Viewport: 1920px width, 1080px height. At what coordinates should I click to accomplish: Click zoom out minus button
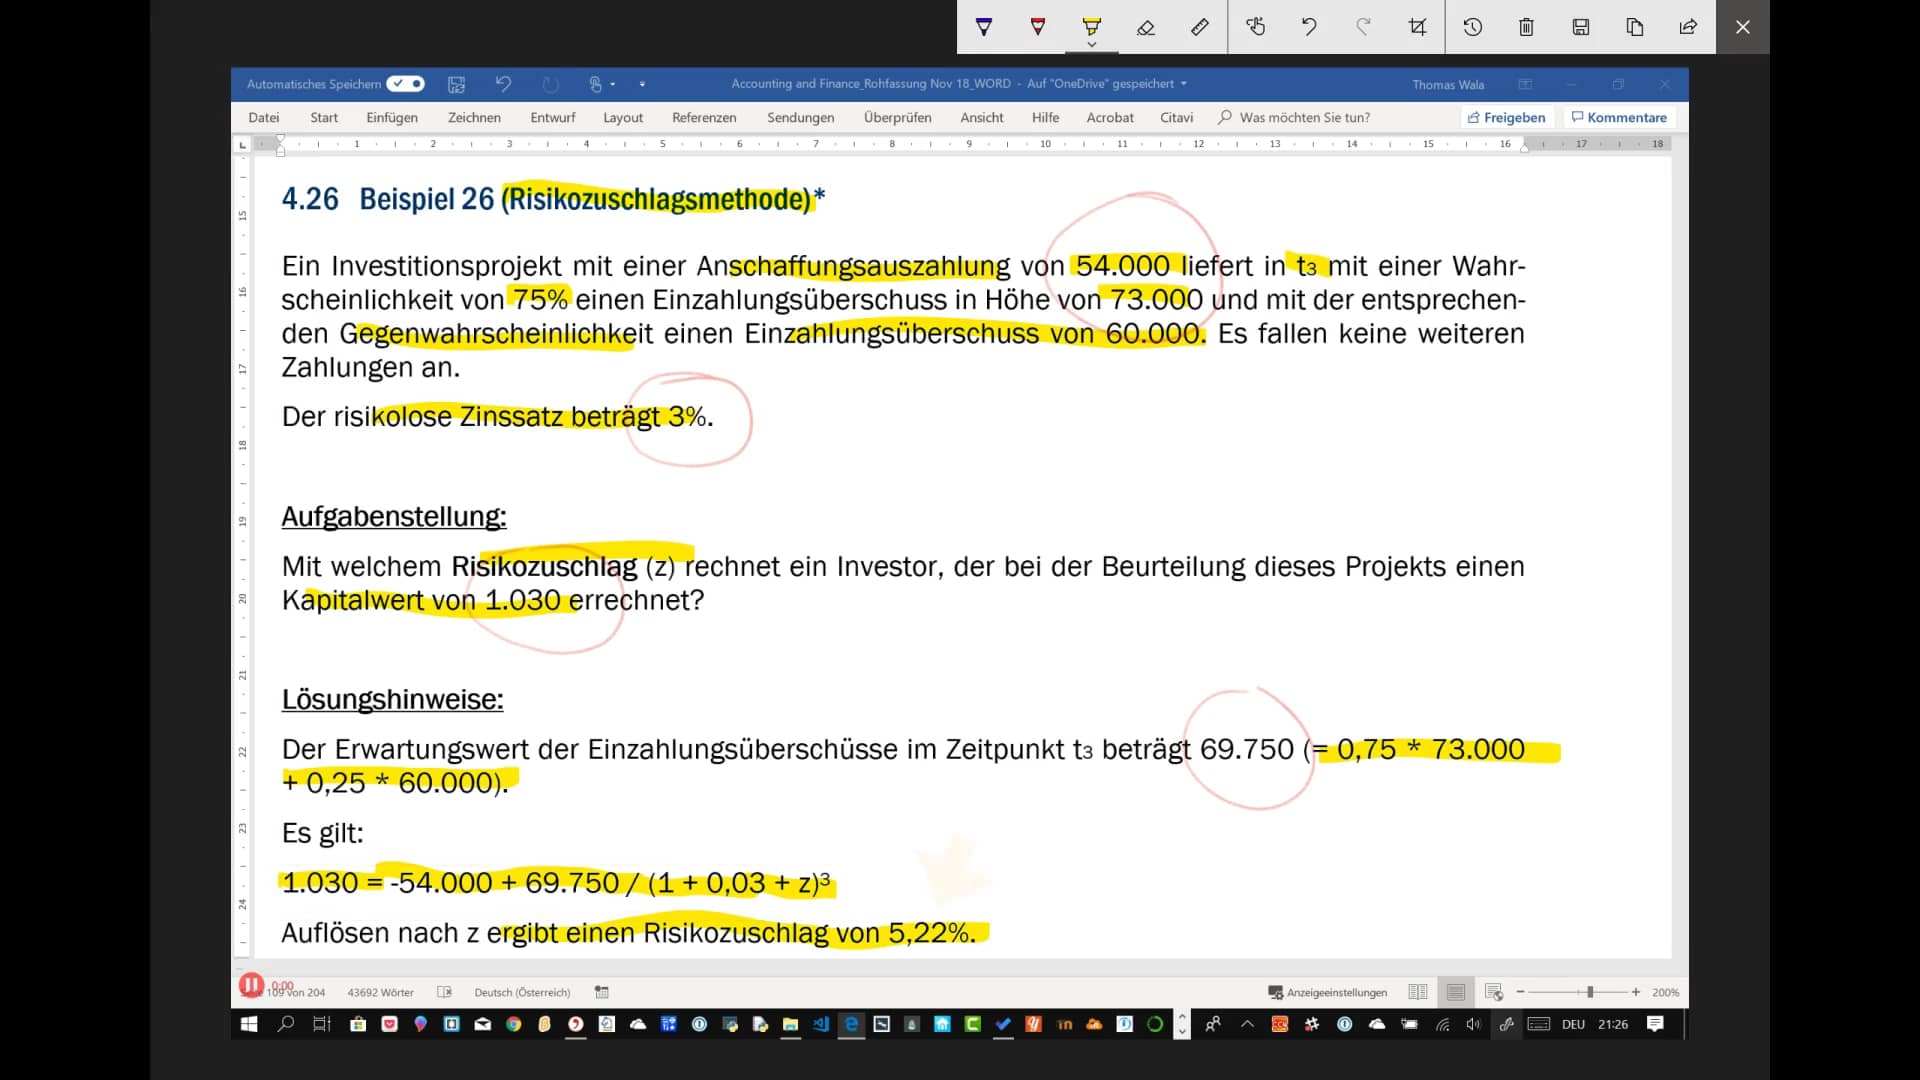[1520, 992]
